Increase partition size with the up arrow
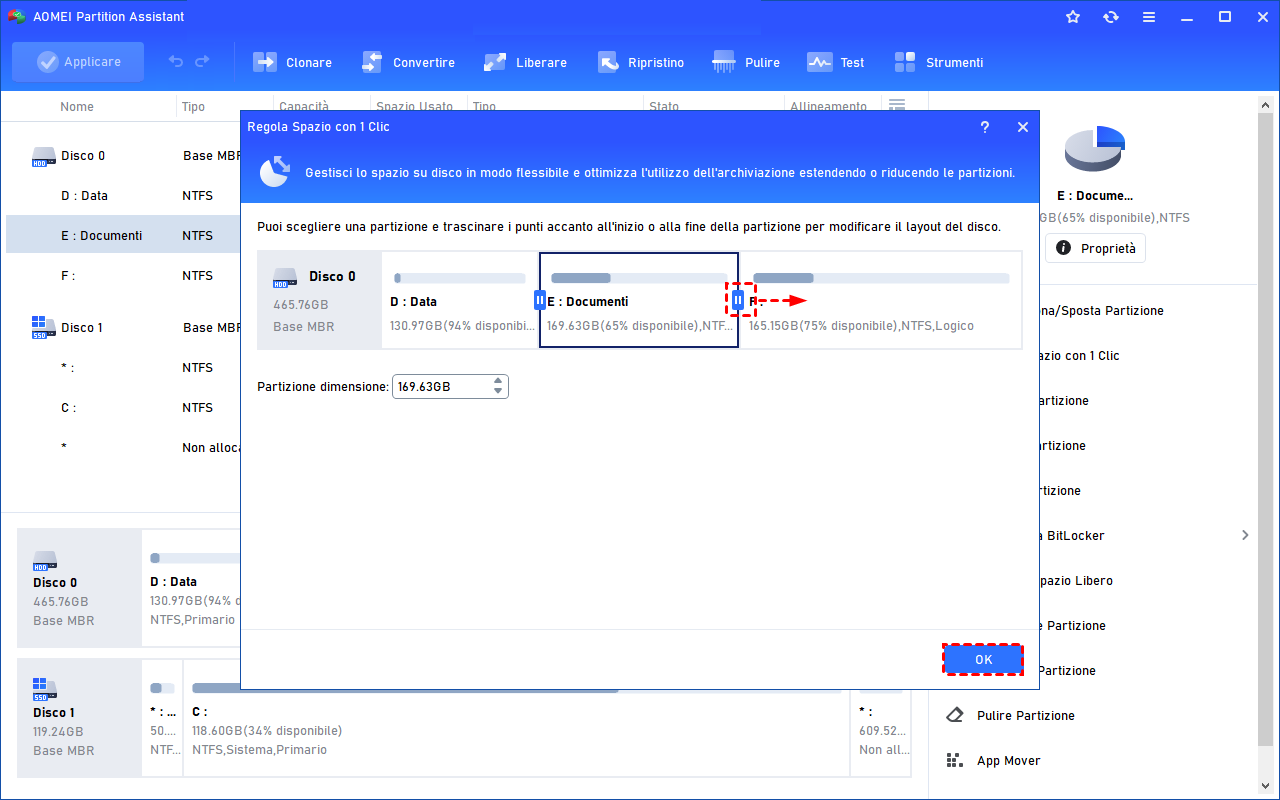Image resolution: width=1280 pixels, height=800 pixels. 498,381
